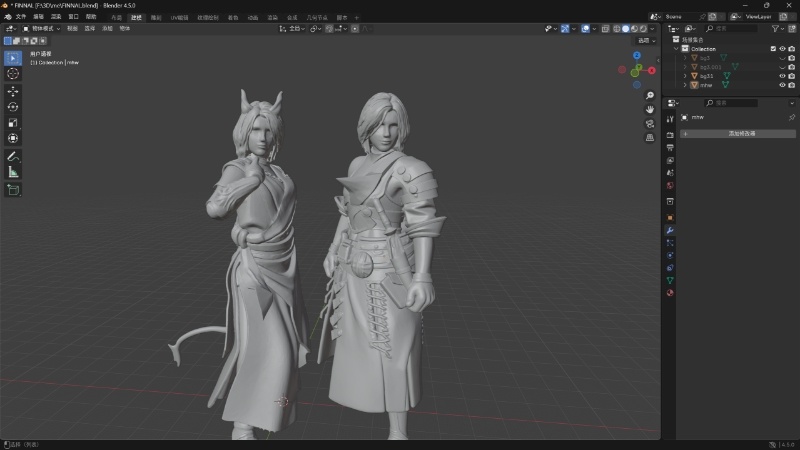Toggle Collection exclude checkbox
The image size is (800, 450).
[x=773, y=49]
